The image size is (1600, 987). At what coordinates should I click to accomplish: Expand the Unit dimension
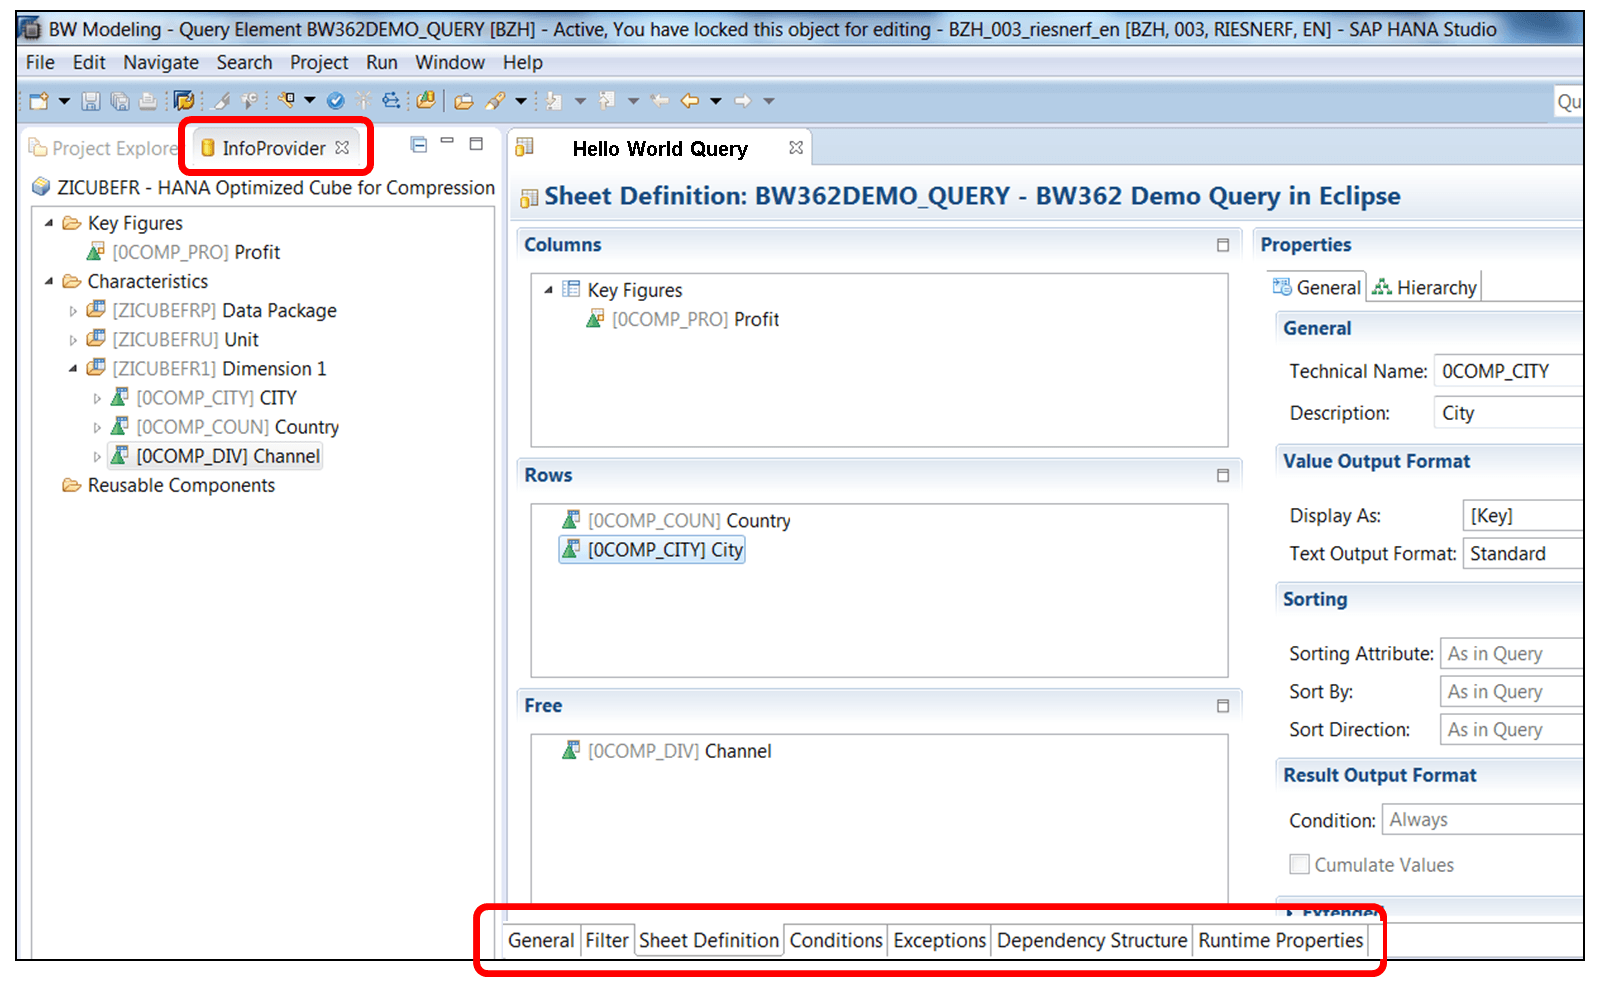click(73, 340)
